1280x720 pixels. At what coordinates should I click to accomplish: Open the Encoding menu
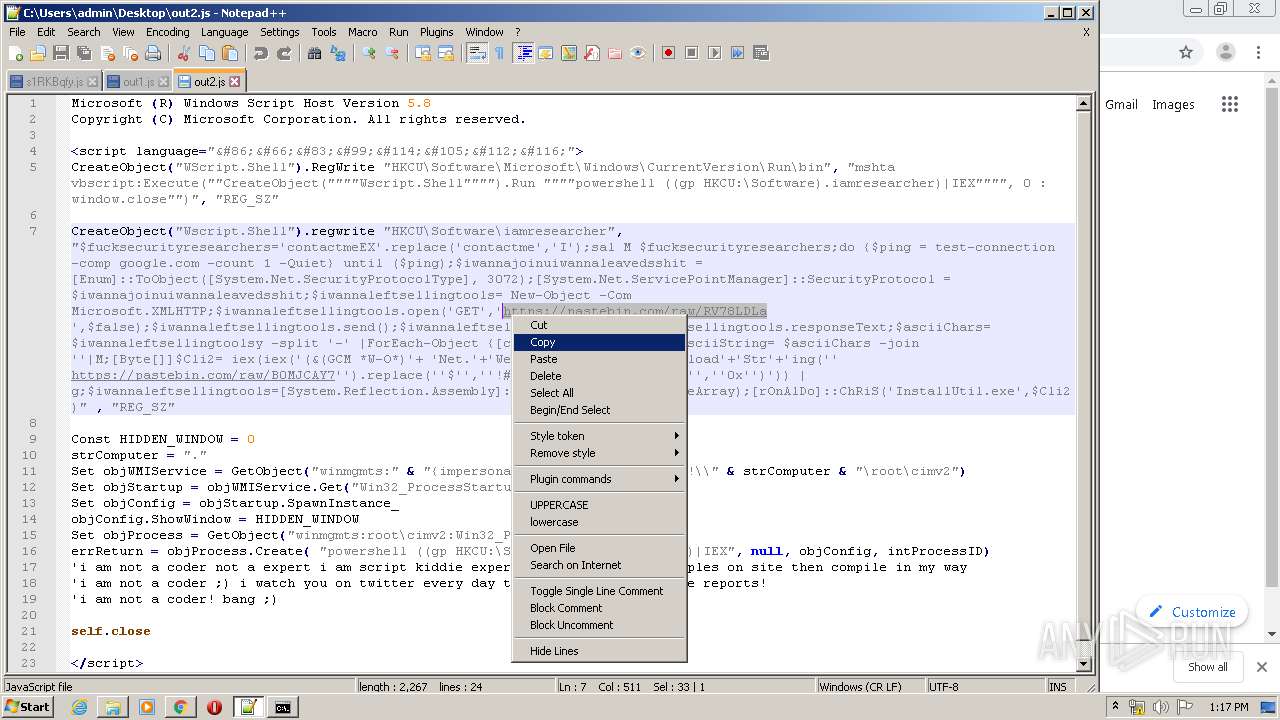167,32
